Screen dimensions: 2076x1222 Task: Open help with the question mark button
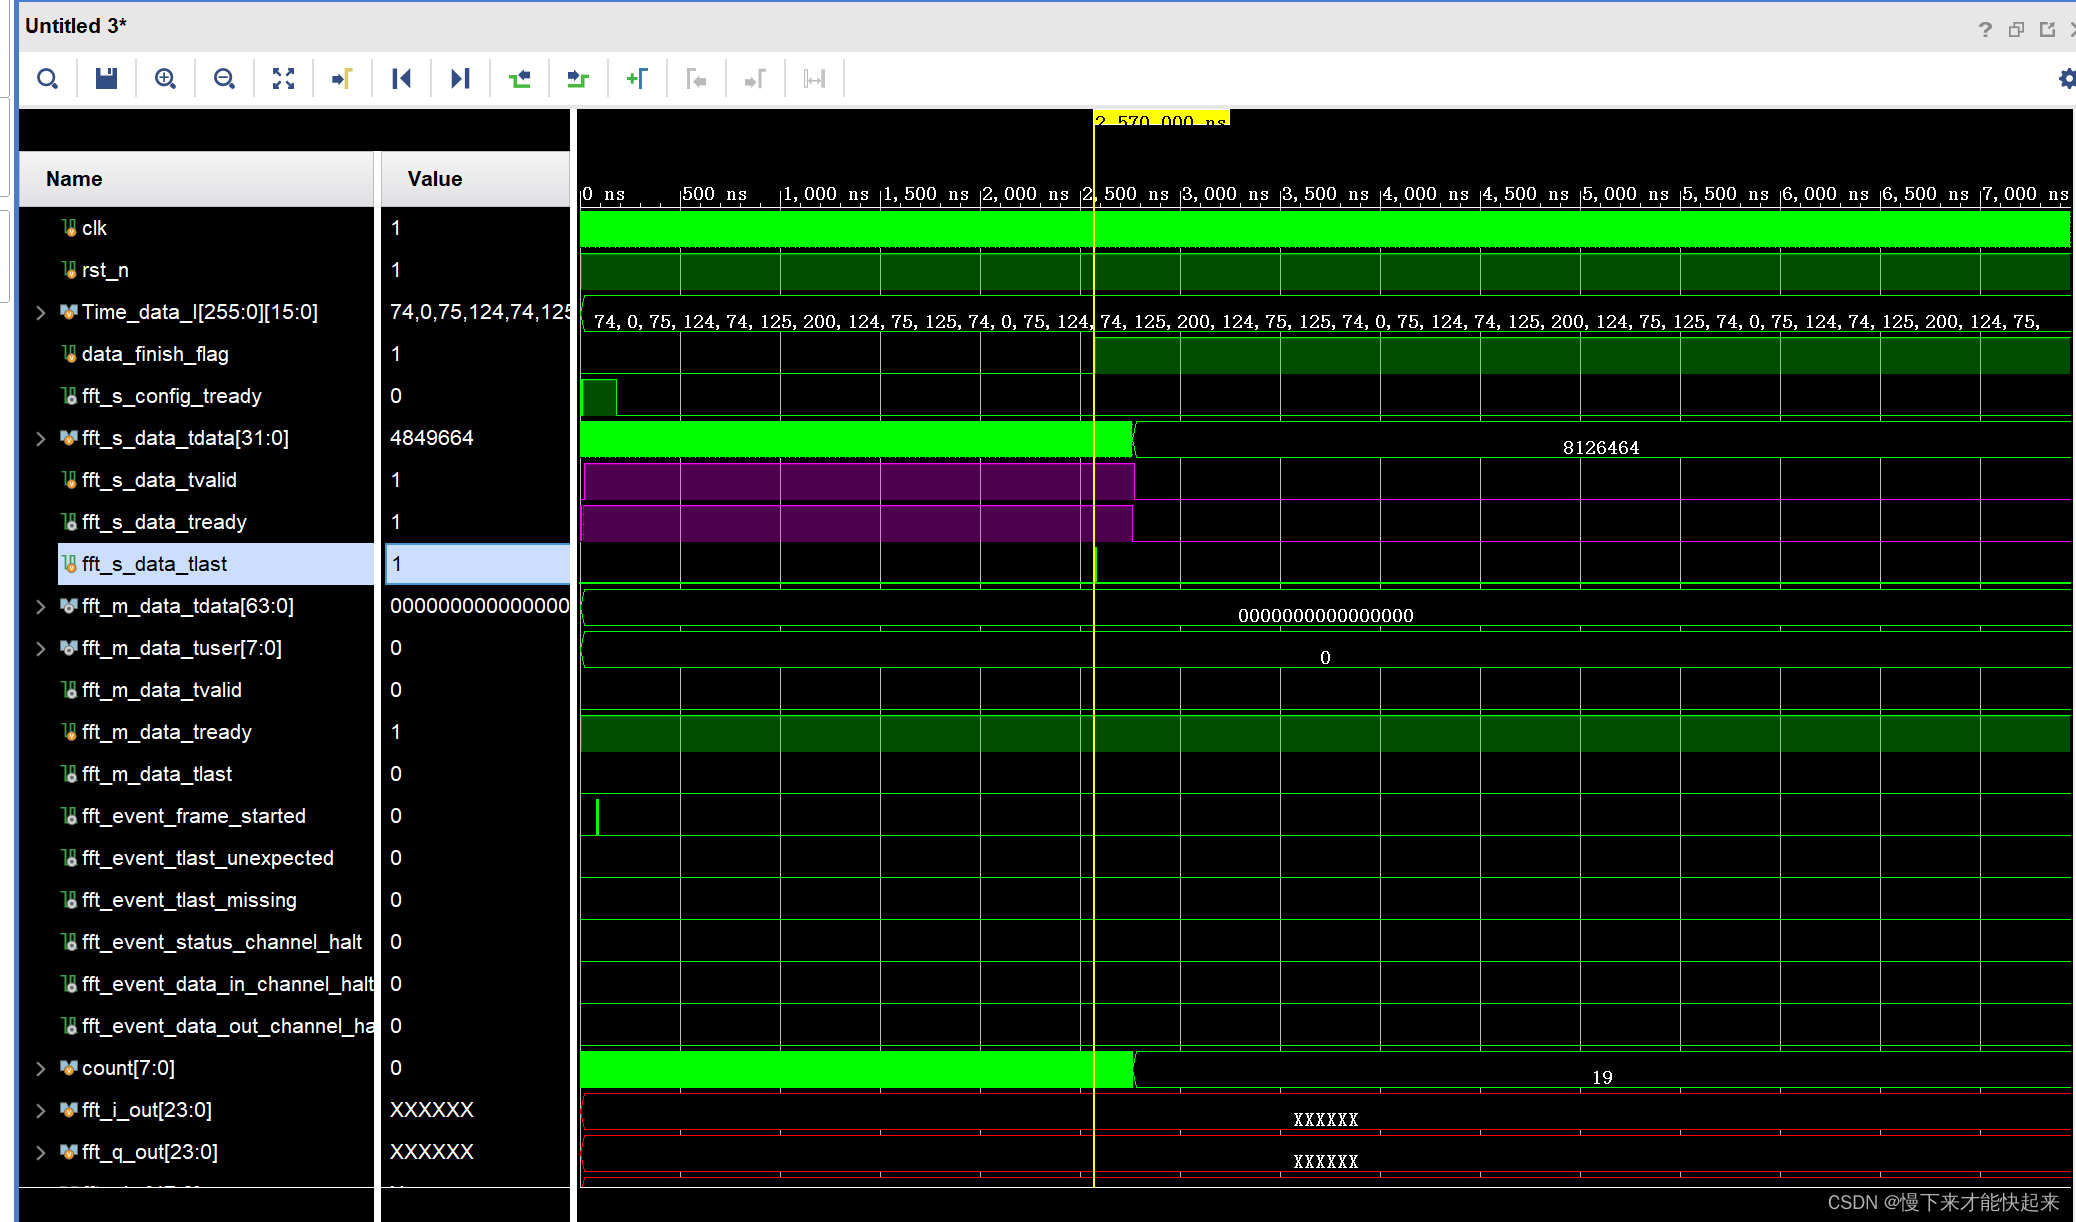(x=1985, y=29)
